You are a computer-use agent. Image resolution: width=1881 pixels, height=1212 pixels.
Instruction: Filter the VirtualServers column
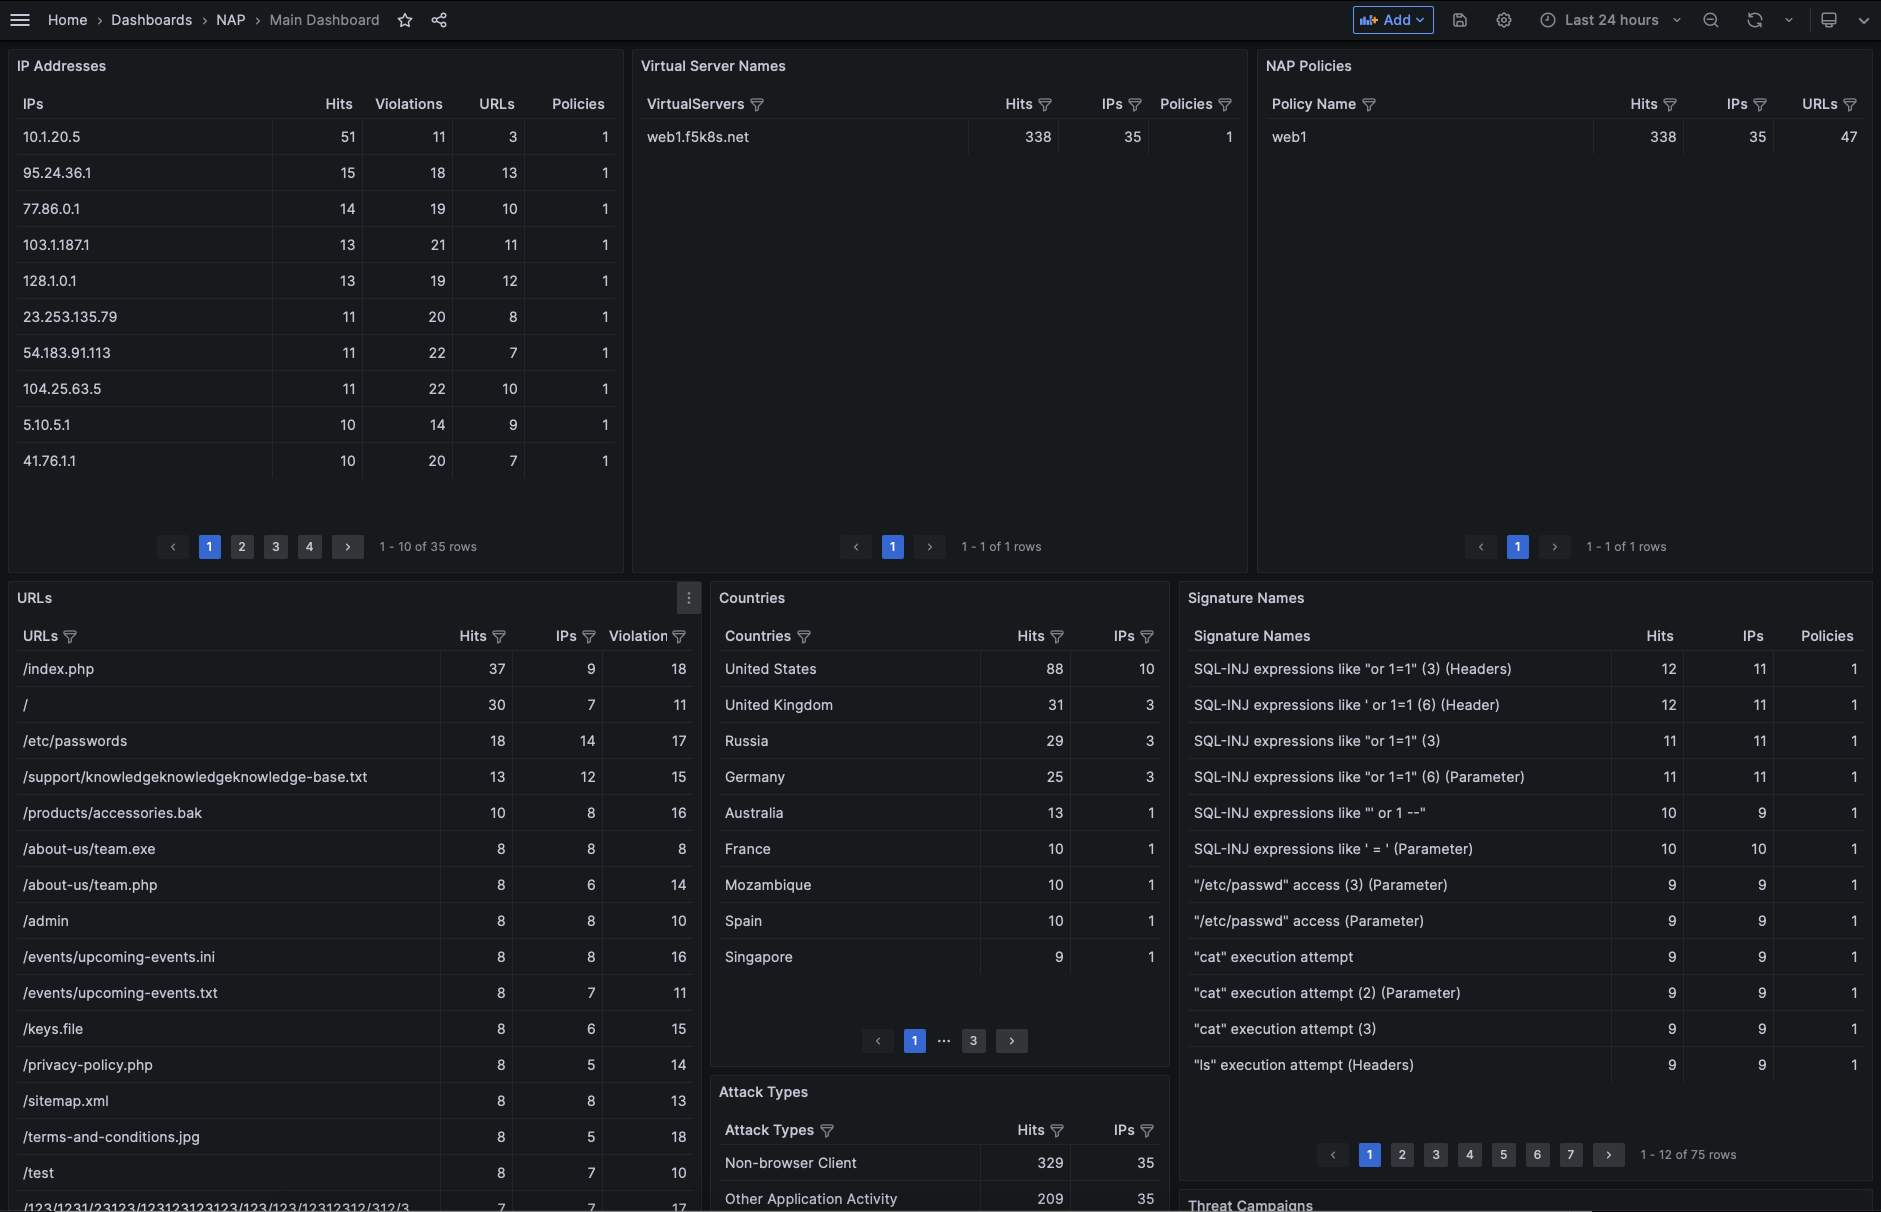757,104
